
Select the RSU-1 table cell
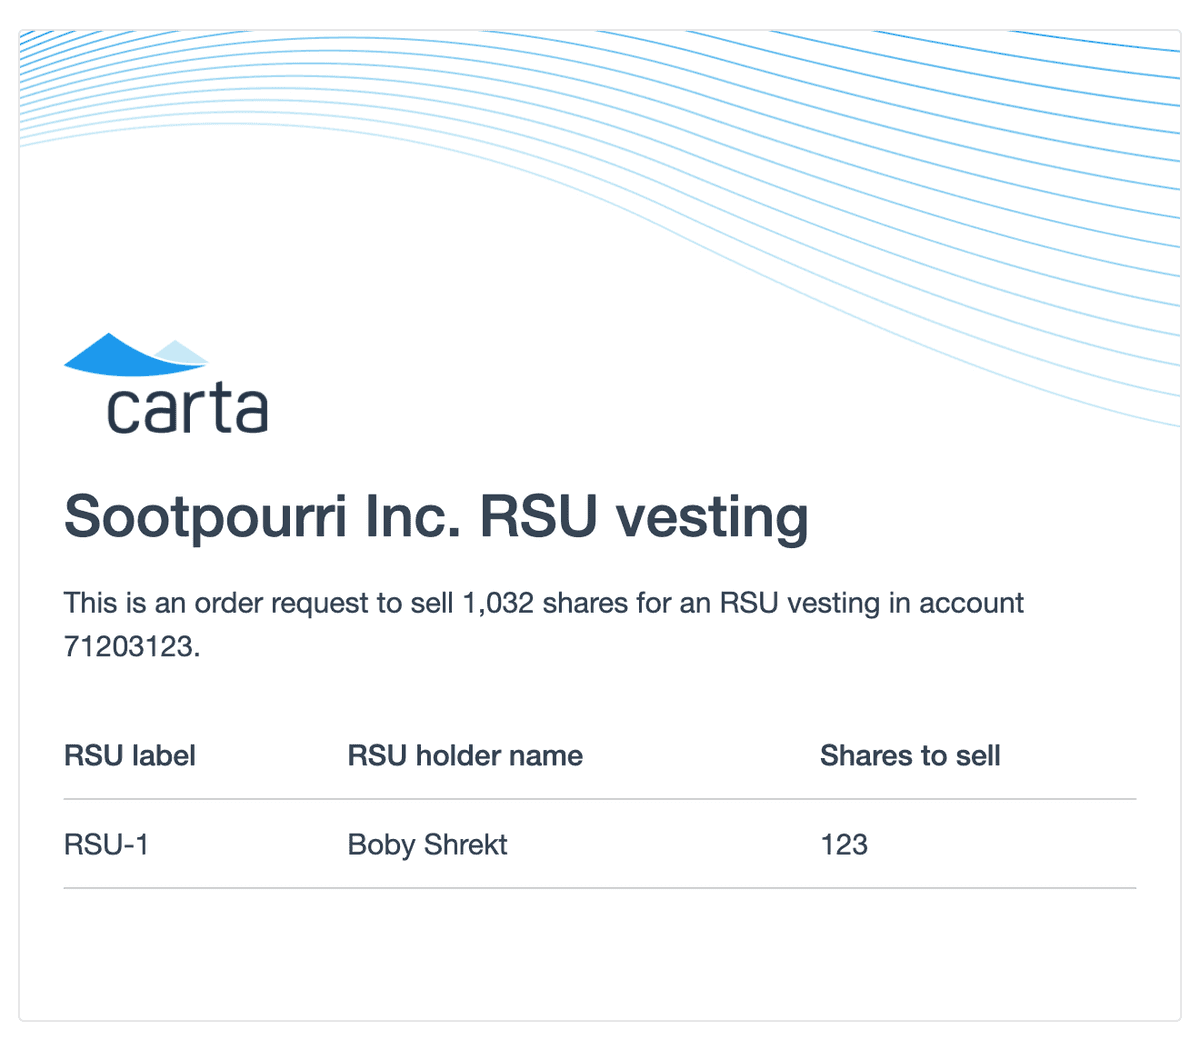pyautogui.click(x=106, y=845)
